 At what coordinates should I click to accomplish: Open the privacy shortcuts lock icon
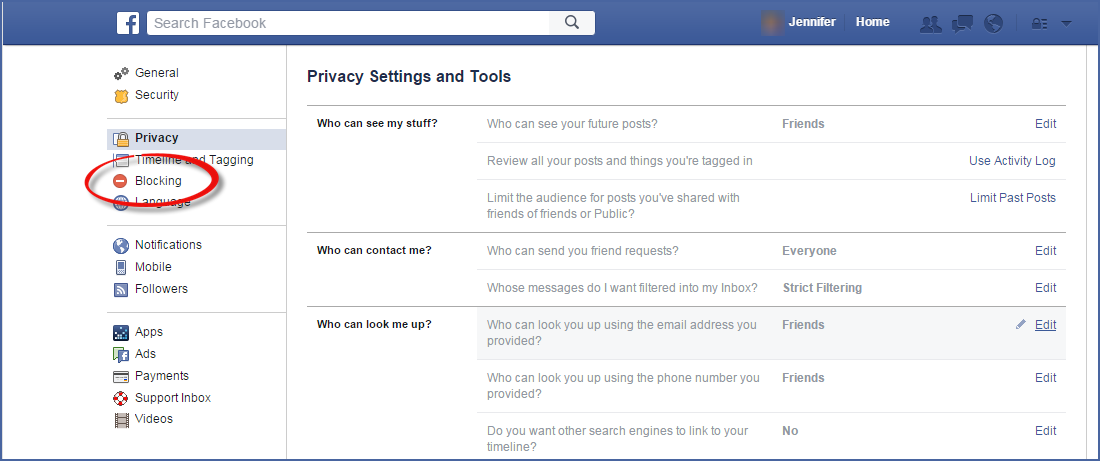pos(1039,23)
